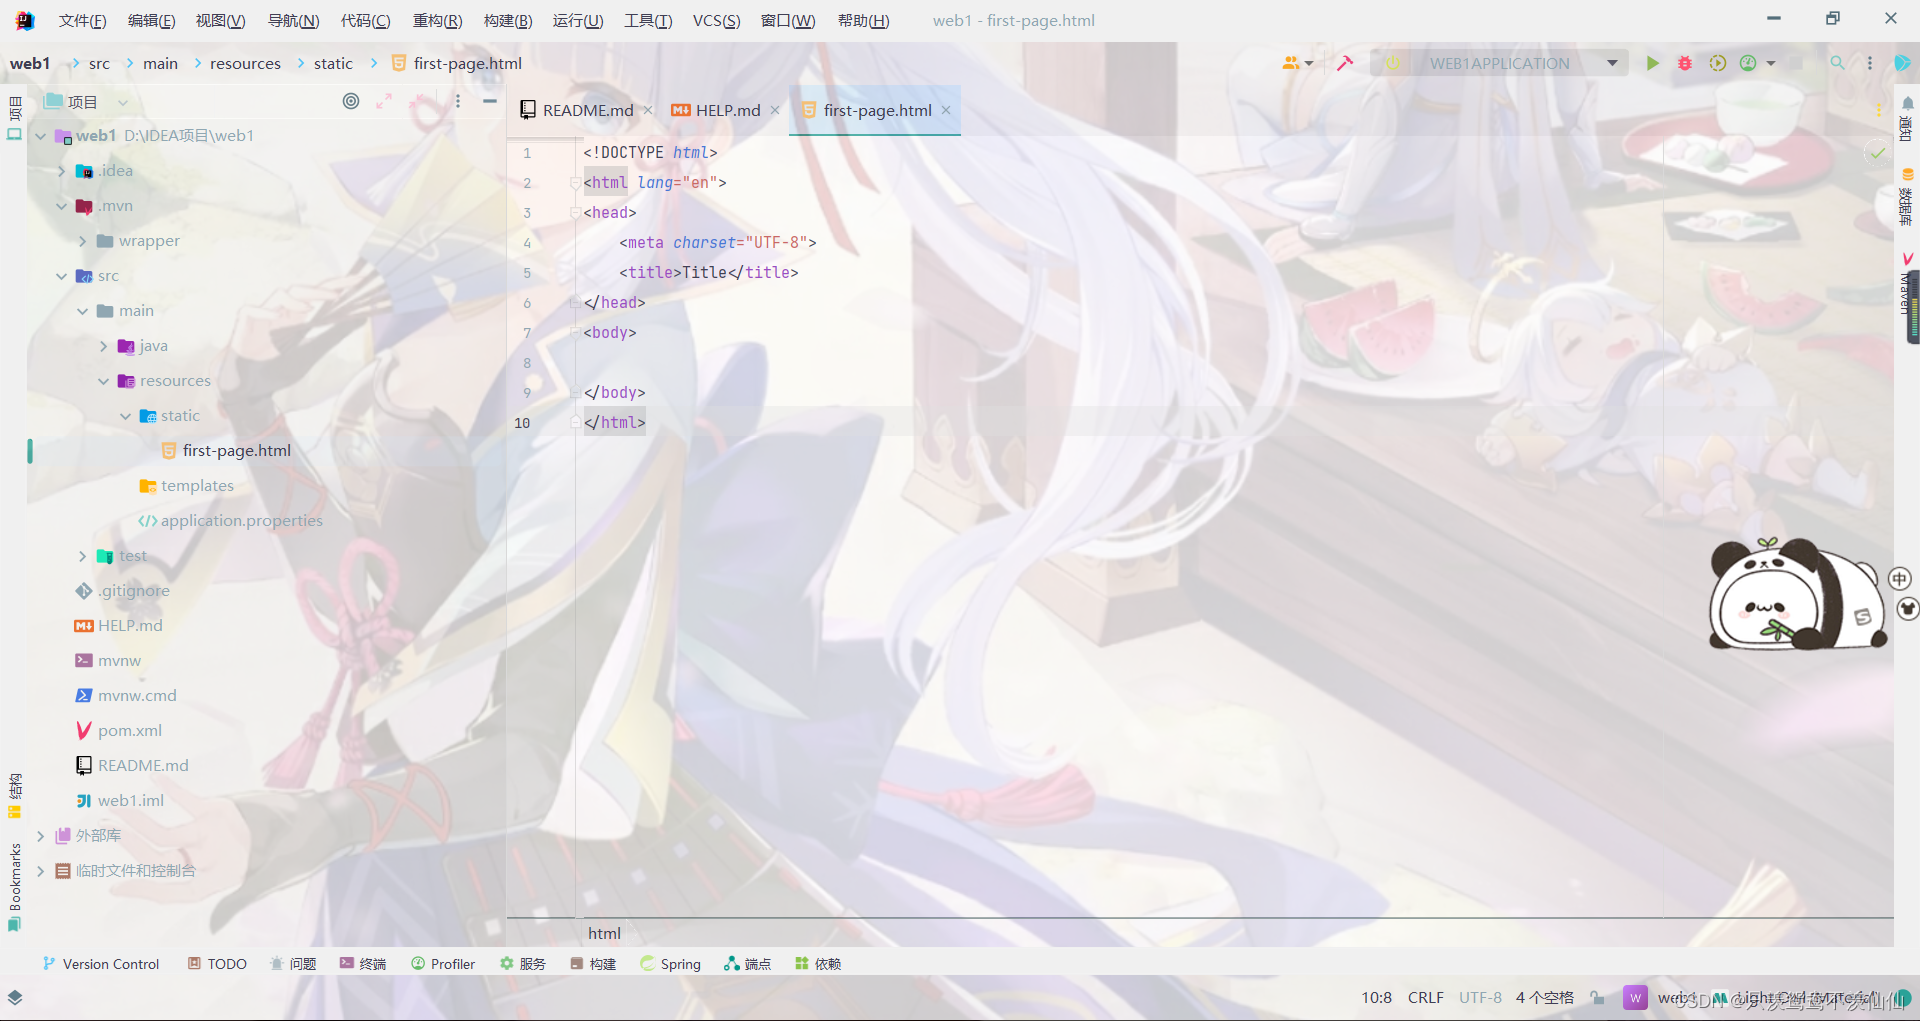
Task: Open the 文件(F) menu
Action: (x=82, y=21)
